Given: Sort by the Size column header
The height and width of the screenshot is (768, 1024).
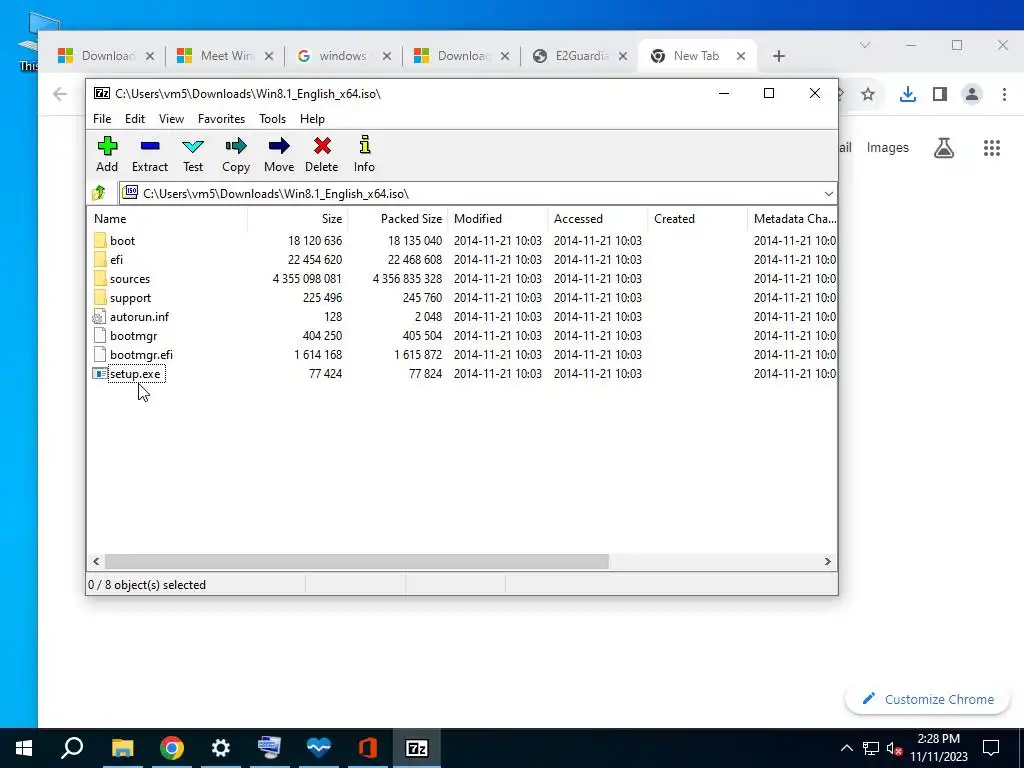Looking at the screenshot, I should pos(297,219).
